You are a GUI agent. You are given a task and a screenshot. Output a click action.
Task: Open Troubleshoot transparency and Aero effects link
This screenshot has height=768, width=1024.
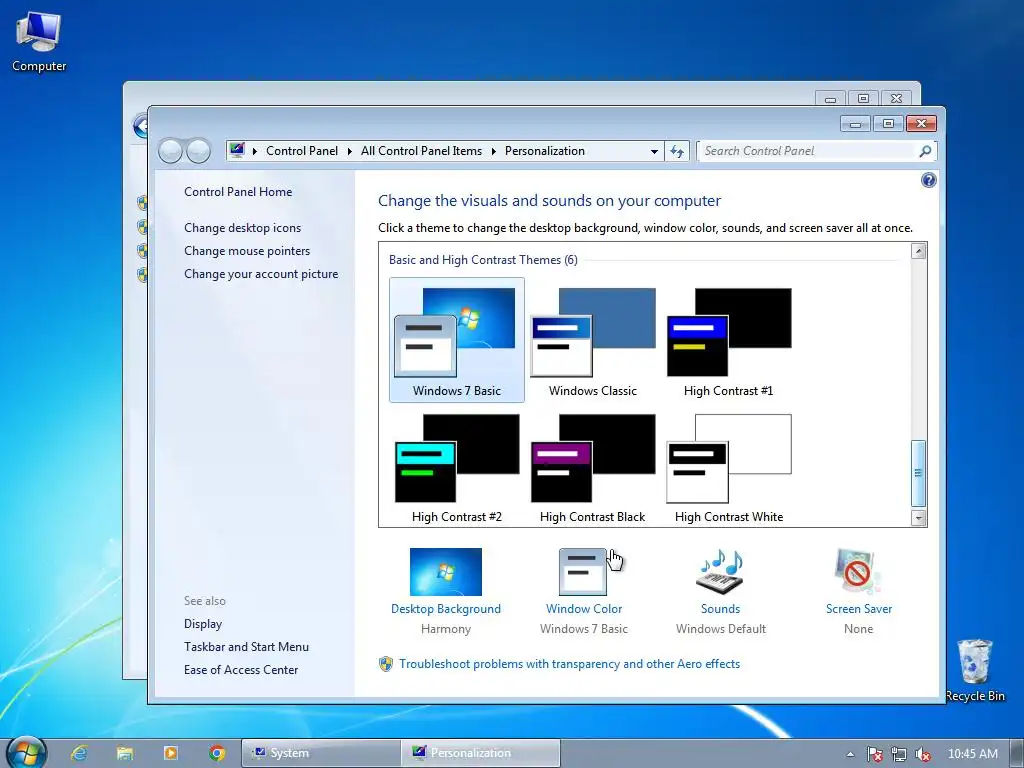point(569,664)
